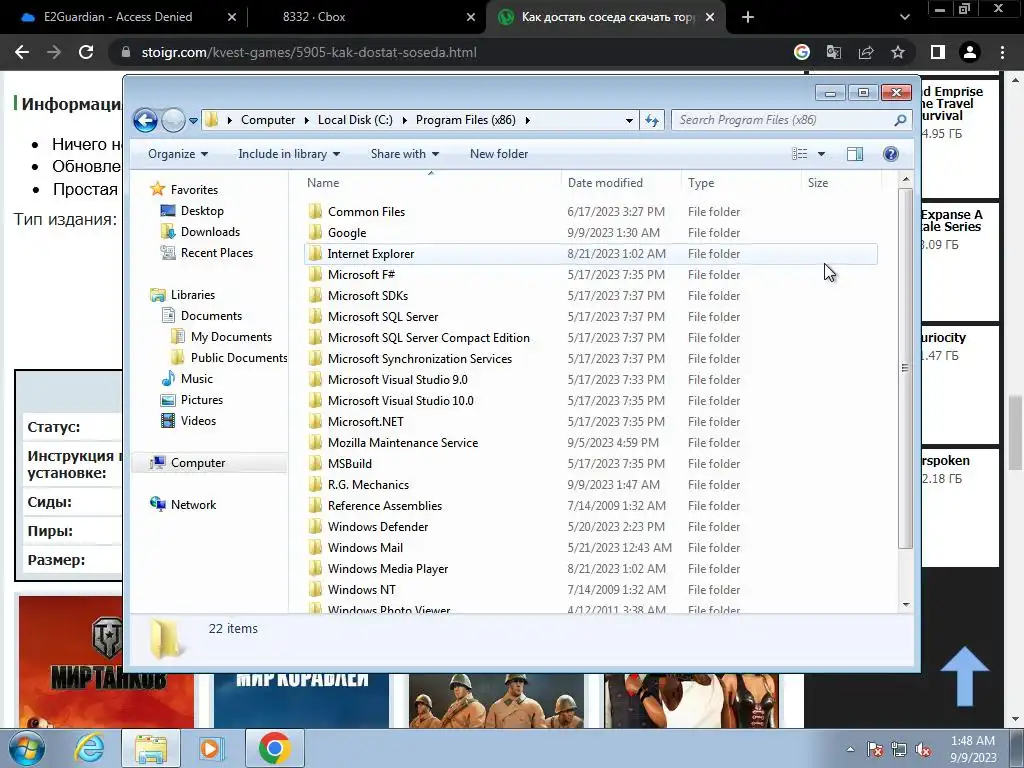Reload the page in Chrome

coord(86,52)
